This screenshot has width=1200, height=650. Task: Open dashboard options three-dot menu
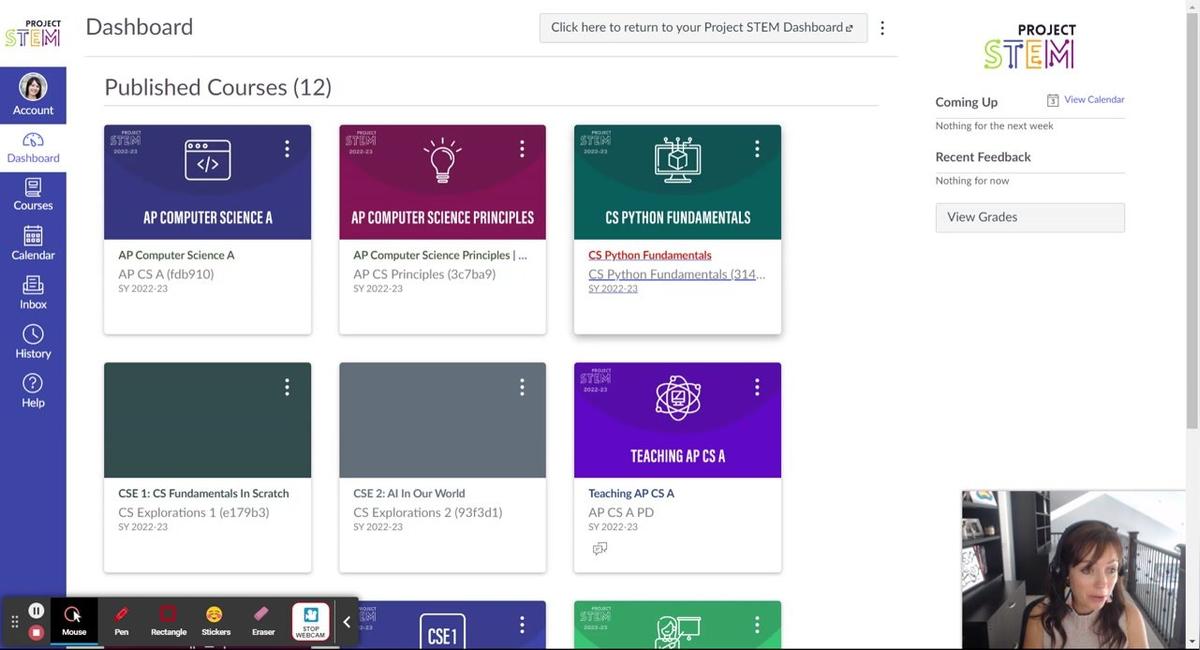point(882,28)
